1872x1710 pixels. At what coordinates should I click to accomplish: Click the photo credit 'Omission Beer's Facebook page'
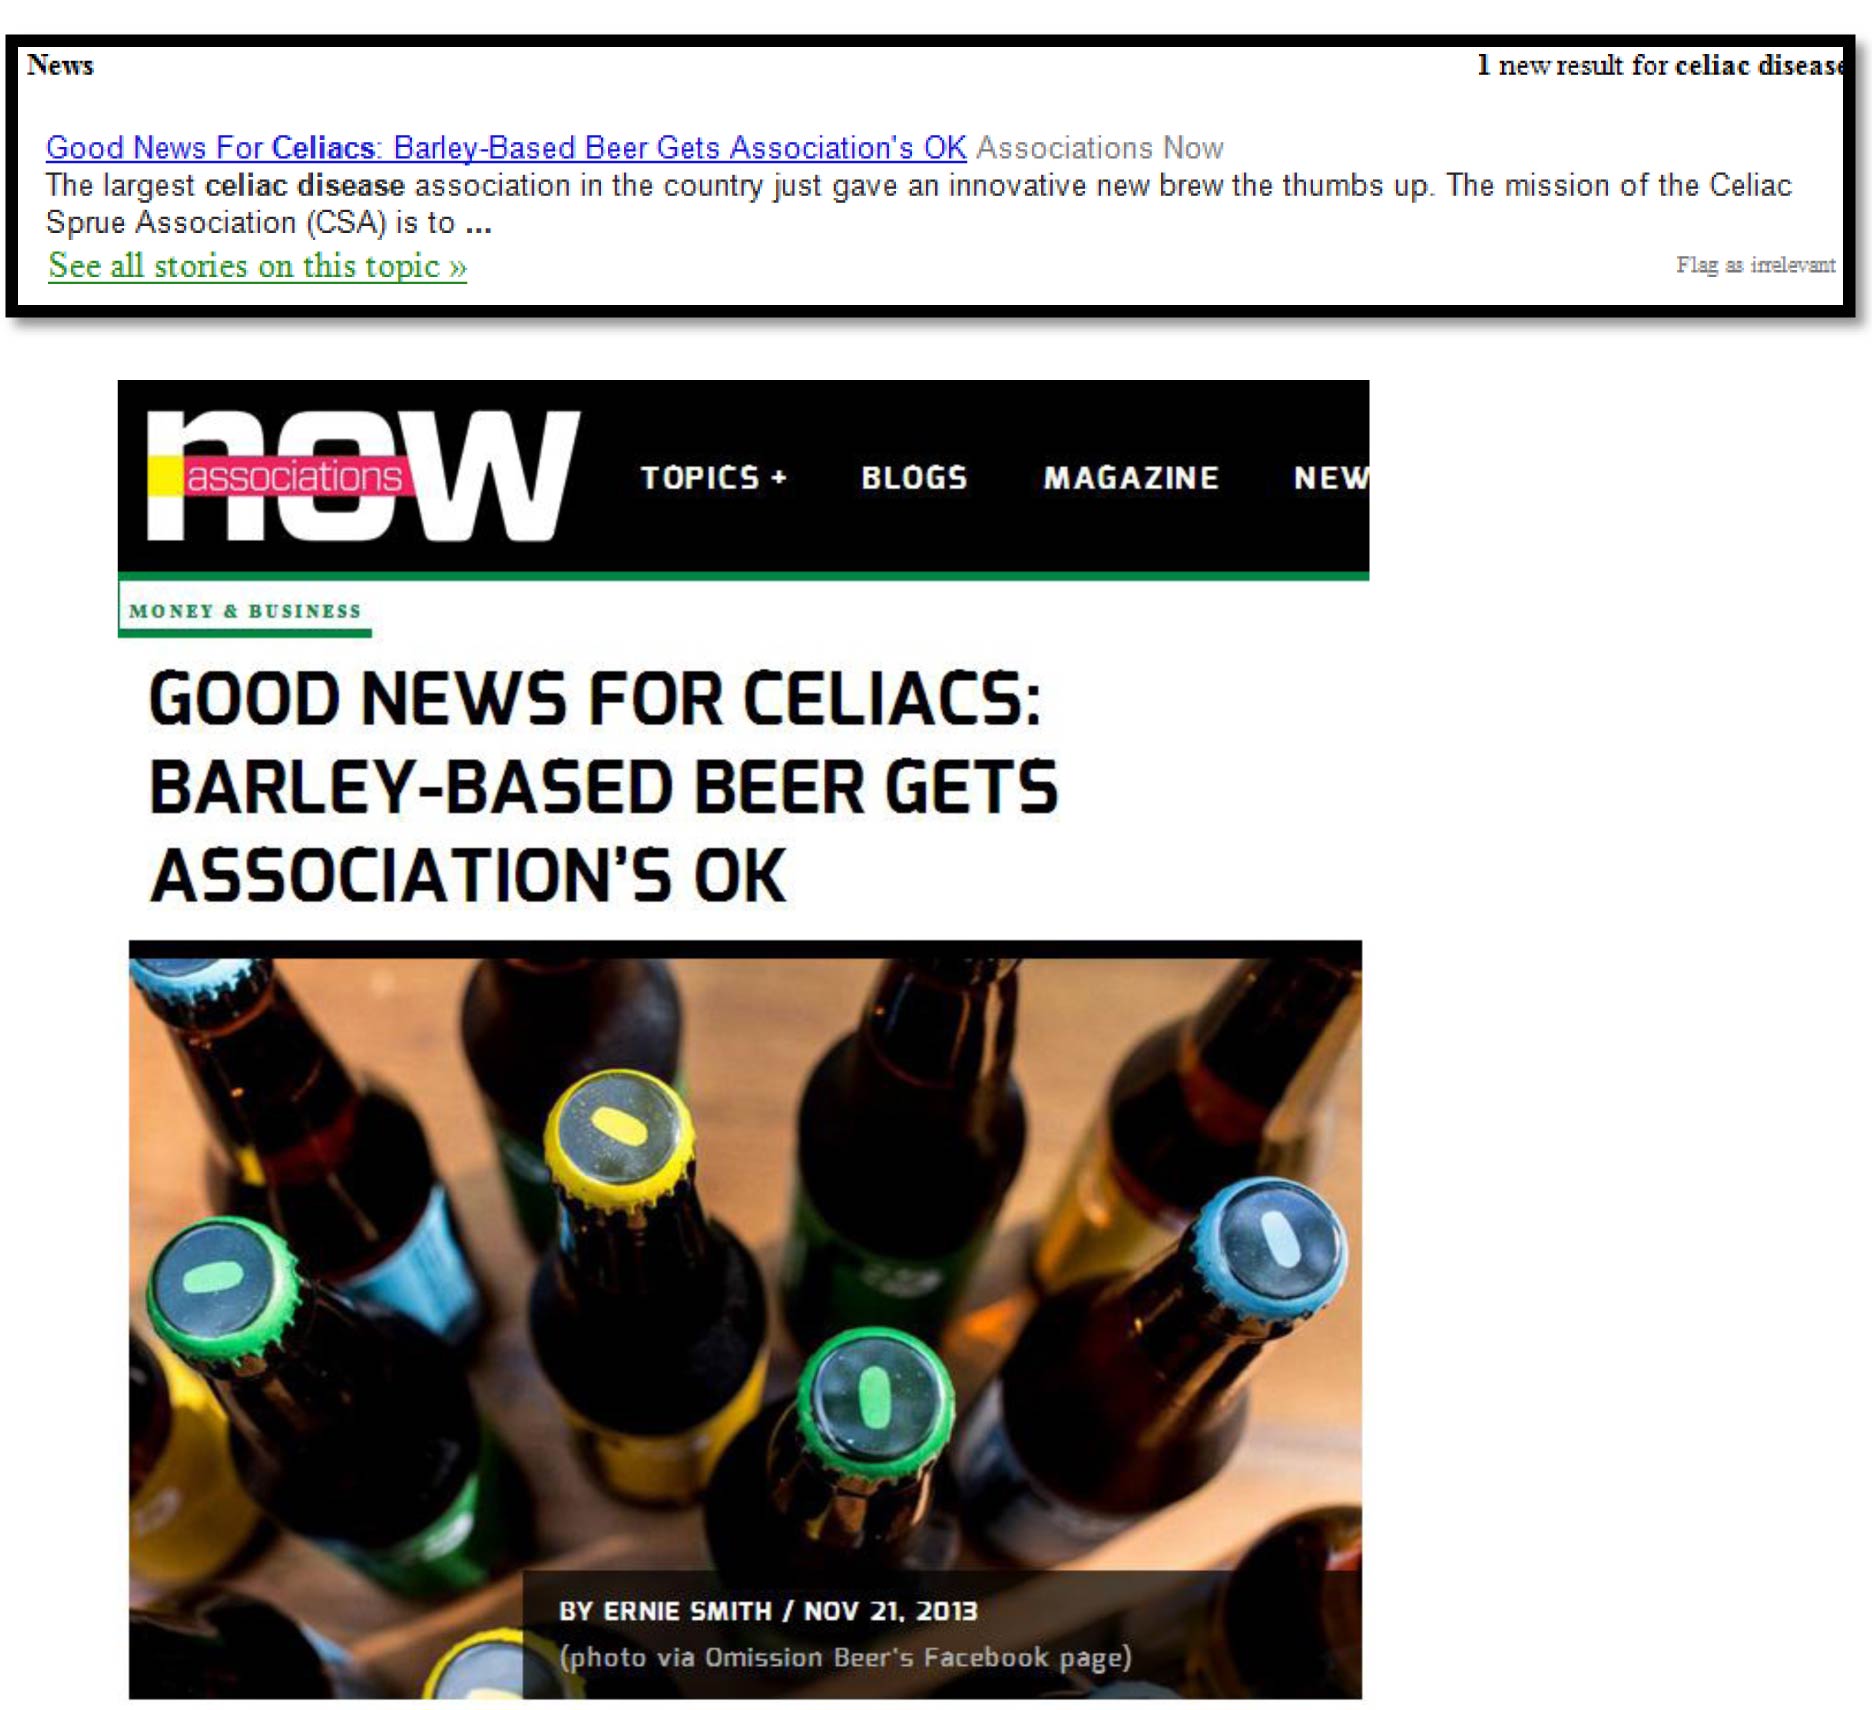point(918,1657)
